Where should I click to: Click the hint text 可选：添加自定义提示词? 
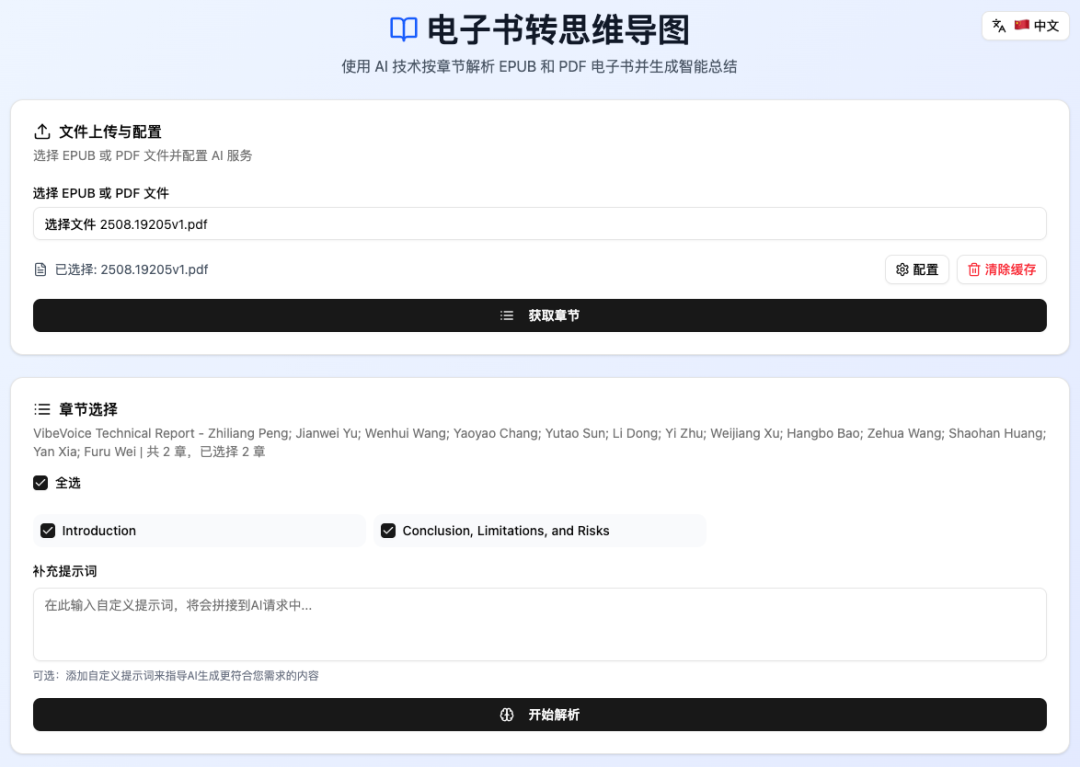176,675
